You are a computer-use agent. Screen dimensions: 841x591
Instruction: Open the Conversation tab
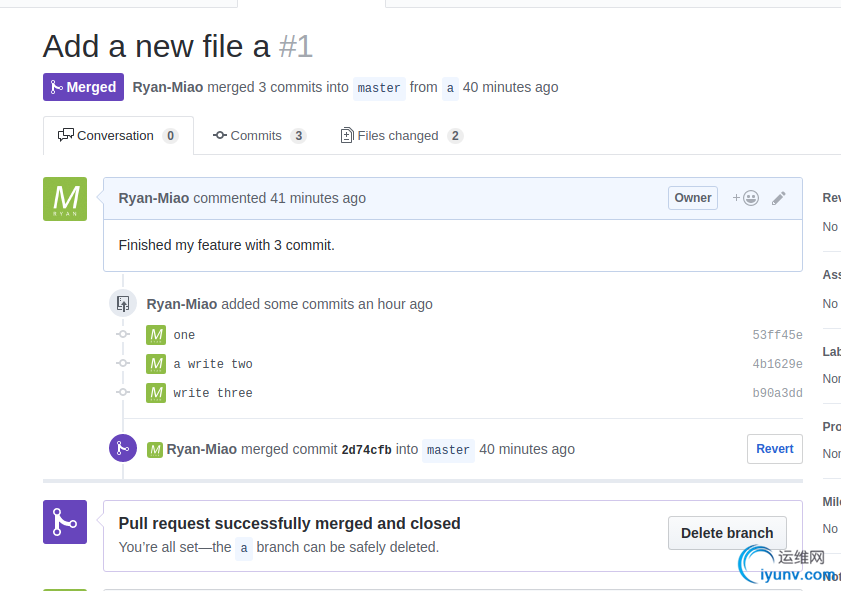click(x=117, y=136)
